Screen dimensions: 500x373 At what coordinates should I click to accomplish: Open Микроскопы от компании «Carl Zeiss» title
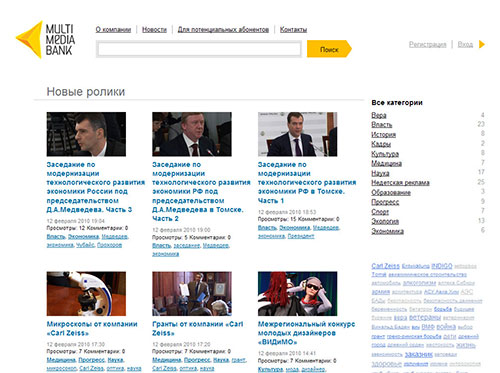point(92,328)
